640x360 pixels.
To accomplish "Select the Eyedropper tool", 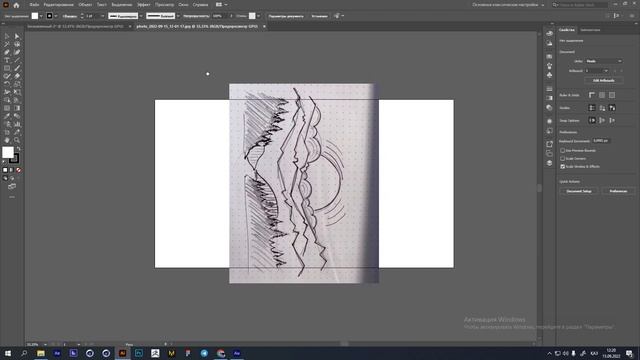I will click(x=7, y=116).
